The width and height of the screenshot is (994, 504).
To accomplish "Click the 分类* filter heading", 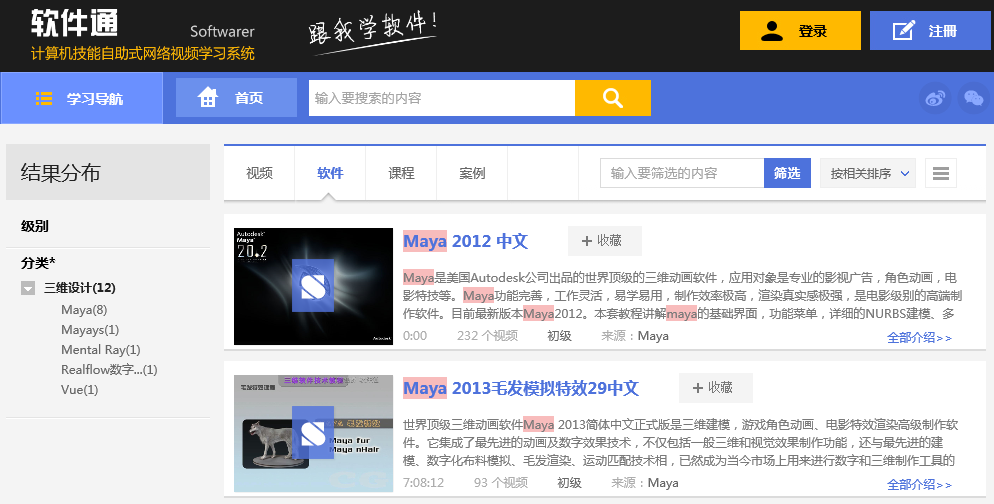I will pos(38,262).
